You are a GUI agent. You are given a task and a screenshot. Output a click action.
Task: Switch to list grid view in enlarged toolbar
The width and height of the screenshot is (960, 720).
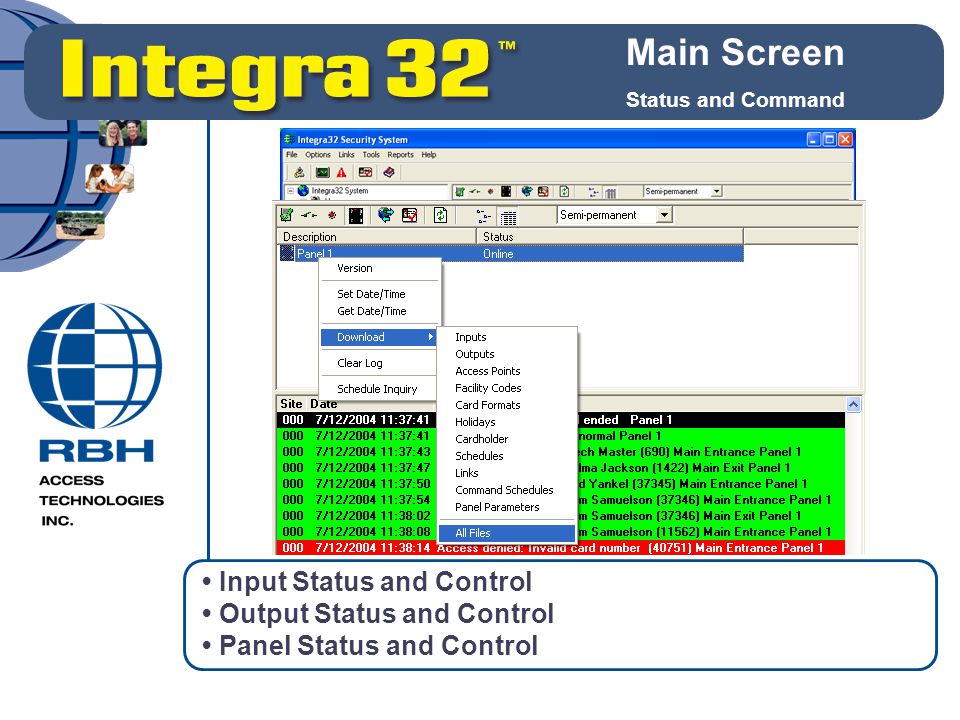508,217
